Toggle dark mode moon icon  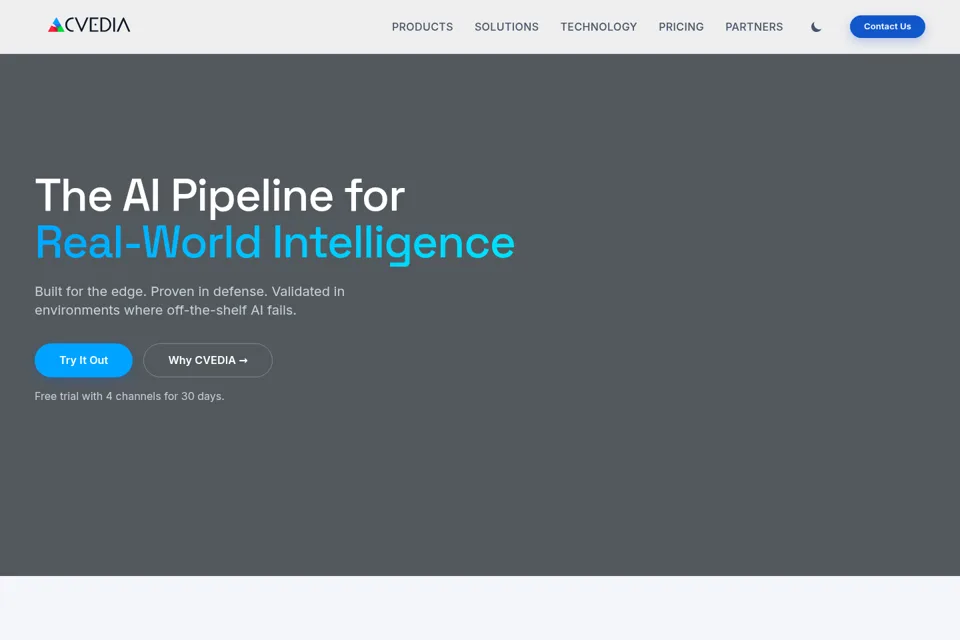pyautogui.click(x=816, y=27)
